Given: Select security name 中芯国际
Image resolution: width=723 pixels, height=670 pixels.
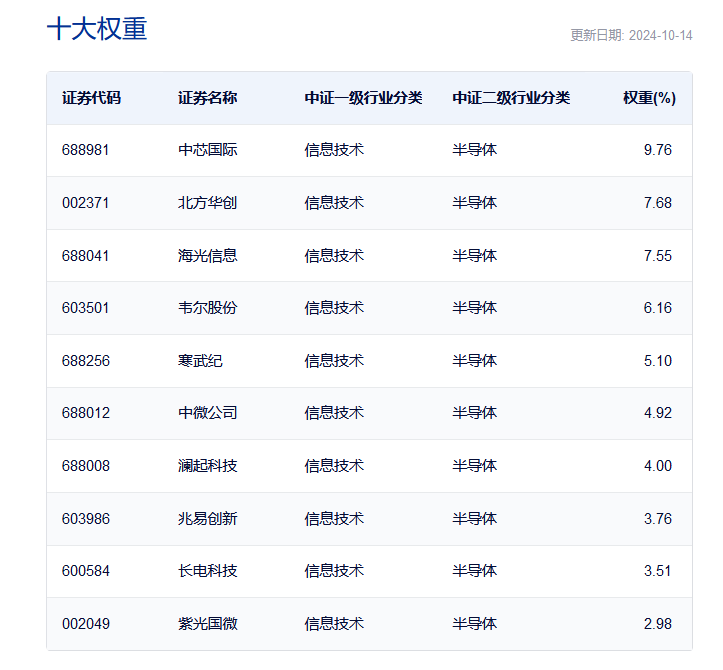Looking at the screenshot, I should [x=207, y=150].
